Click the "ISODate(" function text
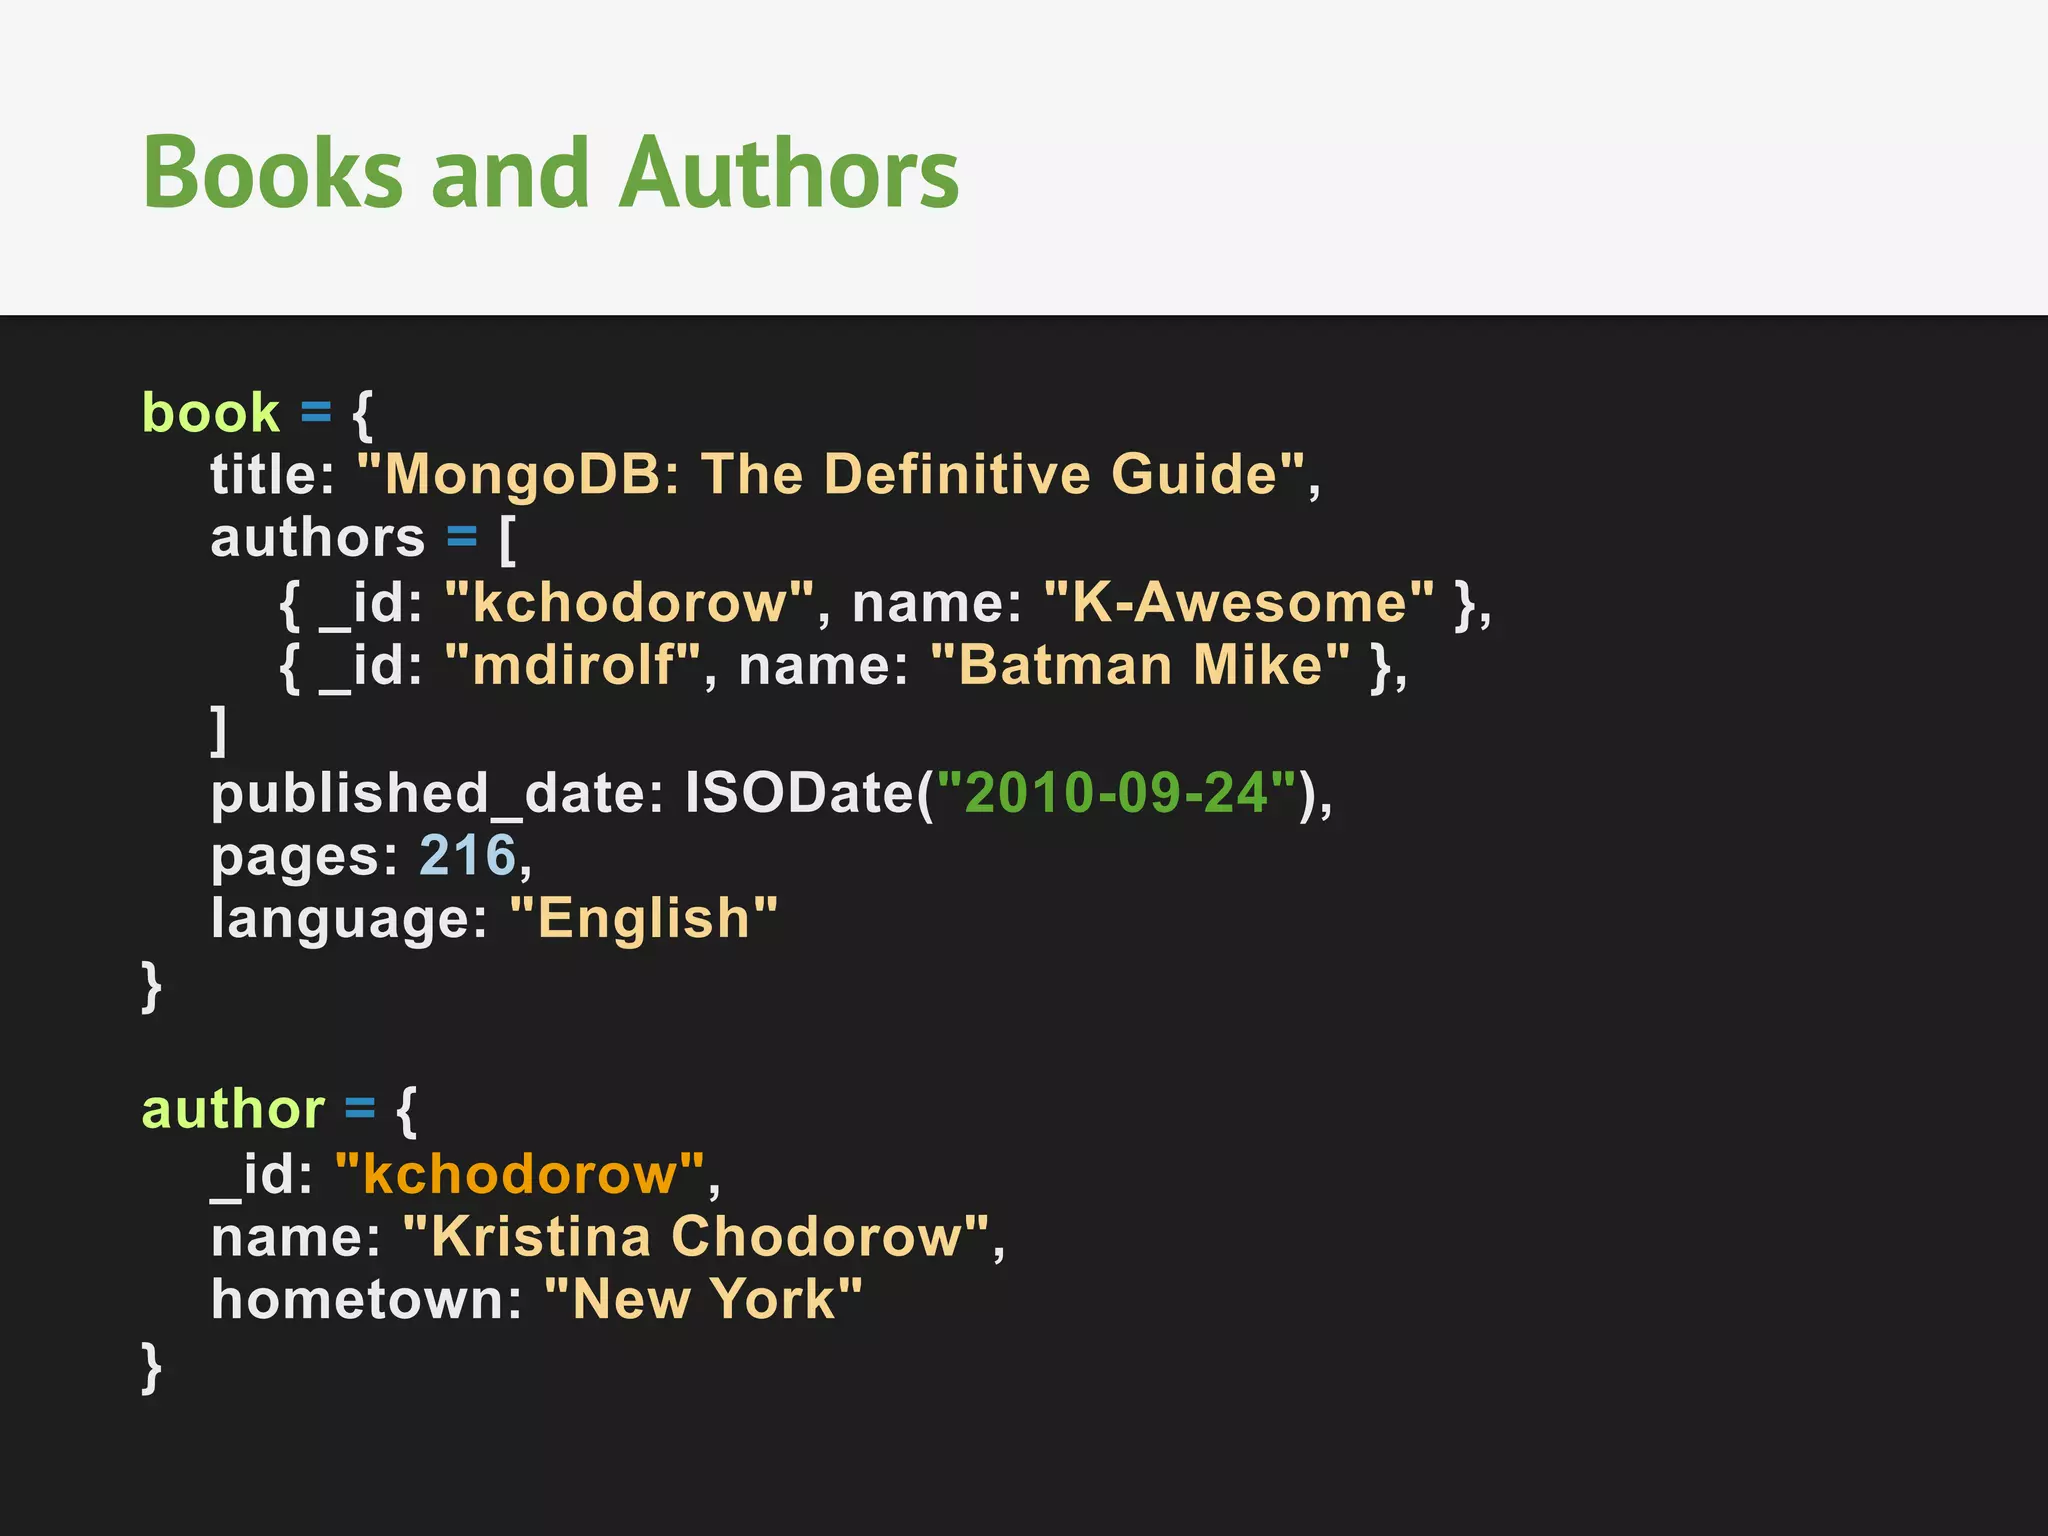Viewport: 2048px width, 1536px height. [x=809, y=793]
